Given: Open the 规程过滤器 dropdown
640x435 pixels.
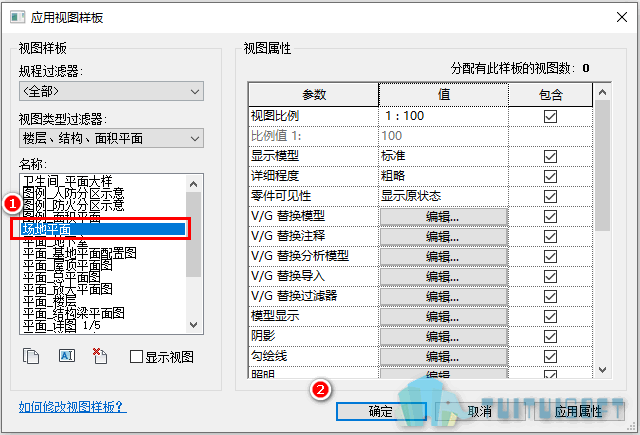Looking at the screenshot, I should [x=111, y=91].
